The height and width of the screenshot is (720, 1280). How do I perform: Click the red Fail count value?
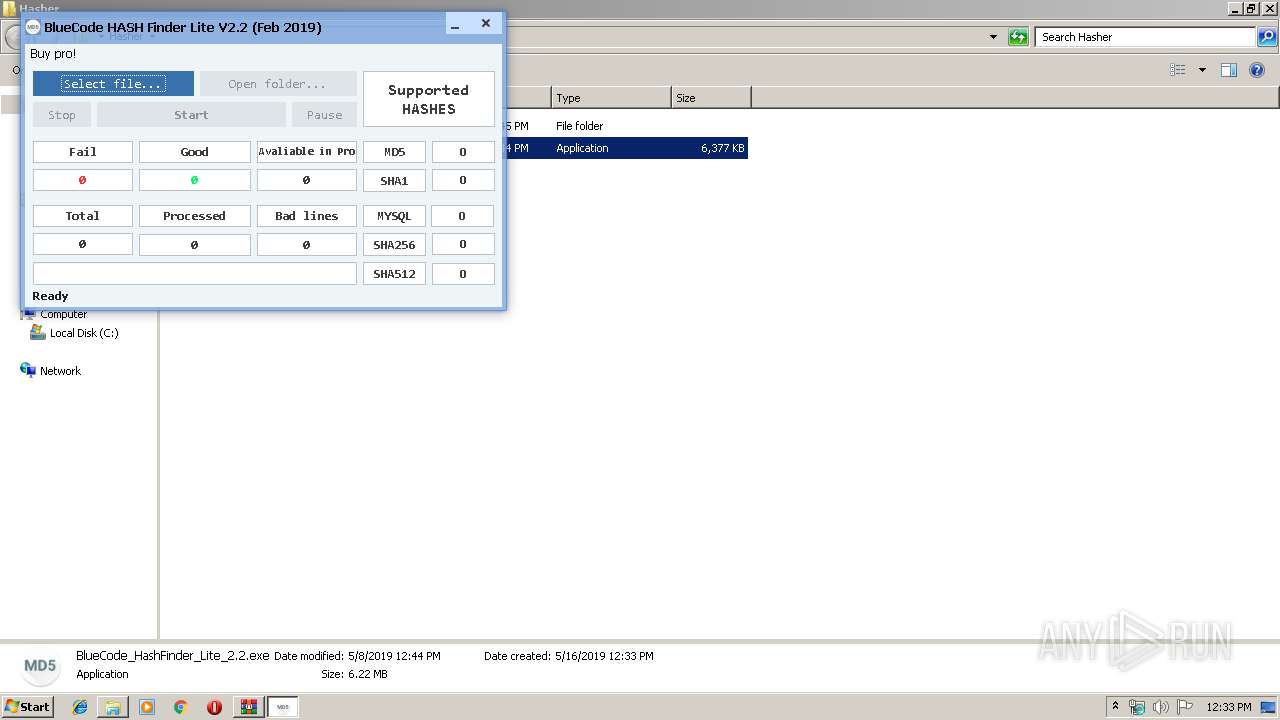(83, 181)
